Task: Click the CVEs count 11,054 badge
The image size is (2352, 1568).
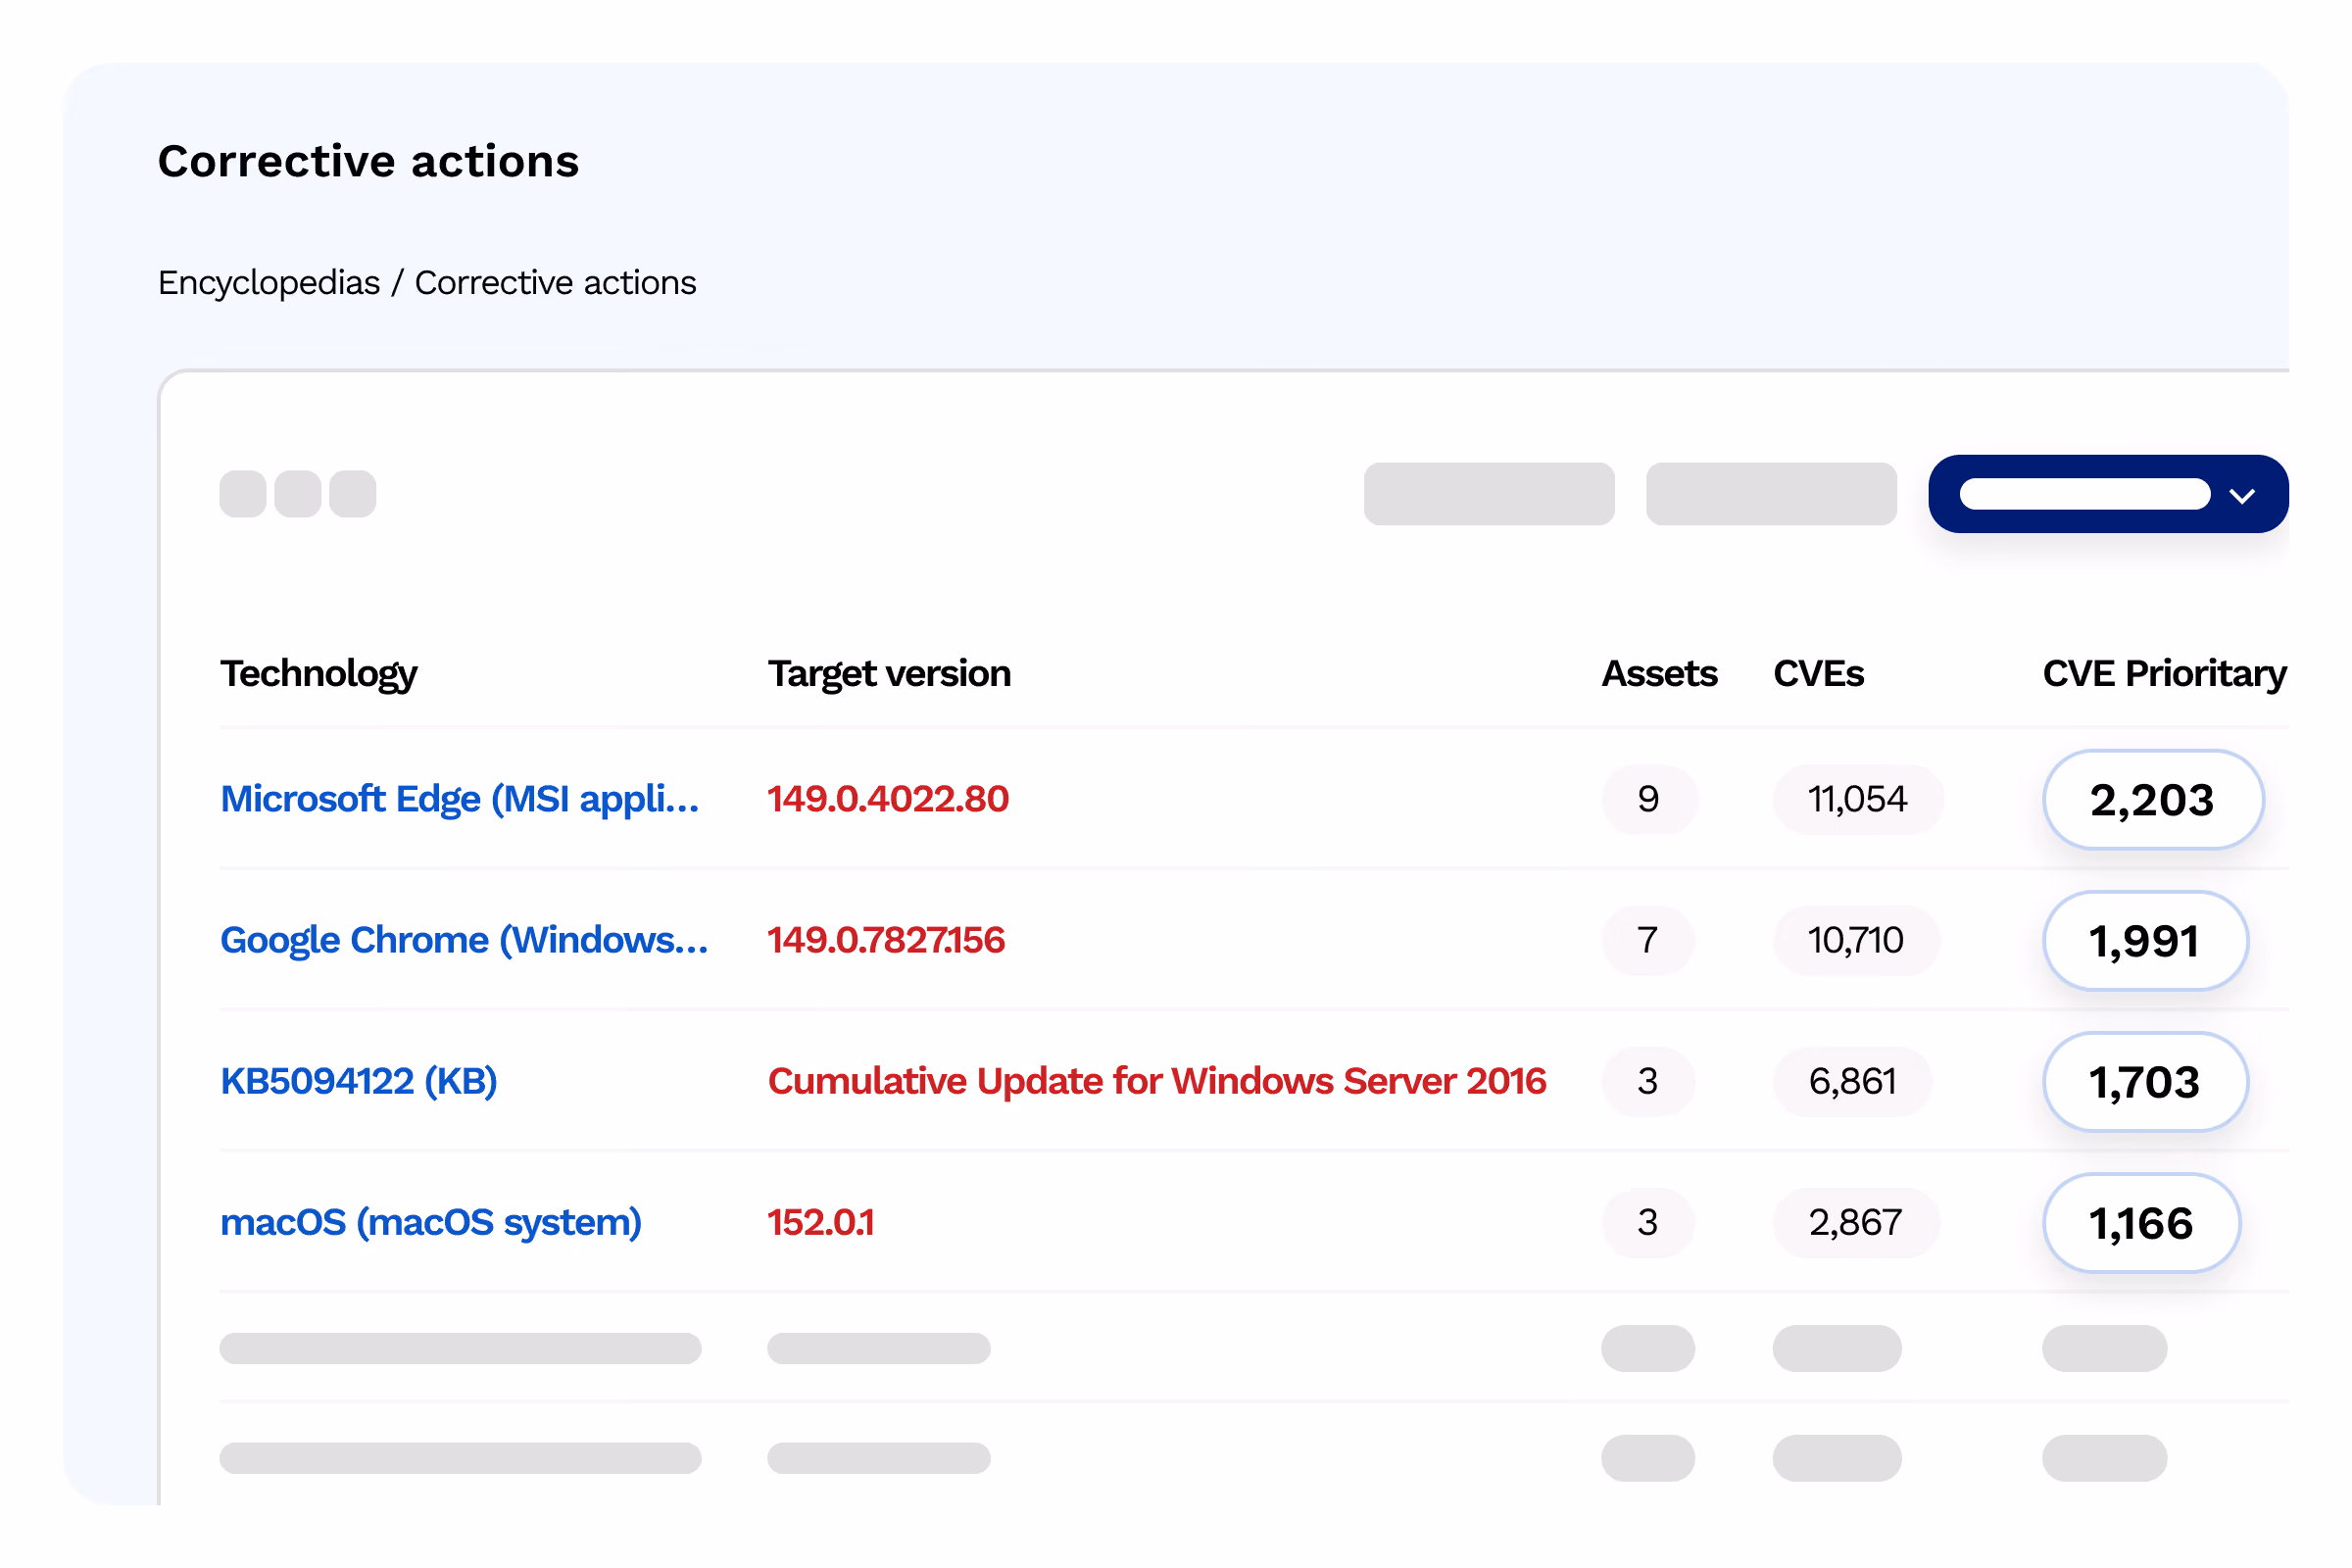Action: (x=1858, y=799)
